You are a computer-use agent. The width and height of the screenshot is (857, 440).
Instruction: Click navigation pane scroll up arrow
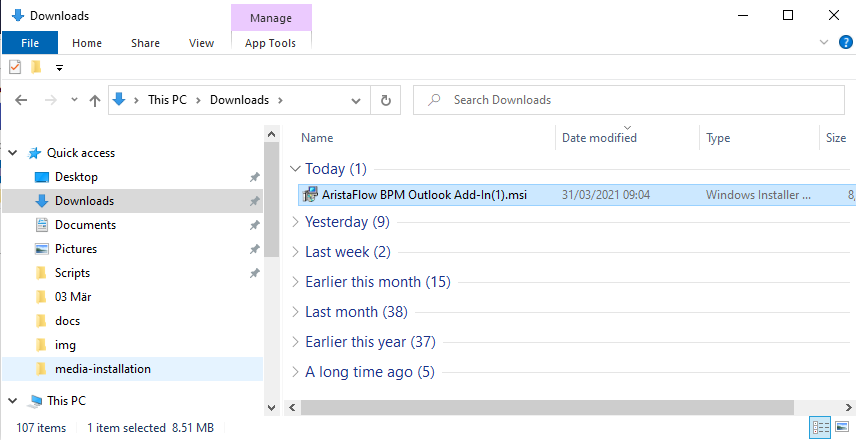click(272, 133)
